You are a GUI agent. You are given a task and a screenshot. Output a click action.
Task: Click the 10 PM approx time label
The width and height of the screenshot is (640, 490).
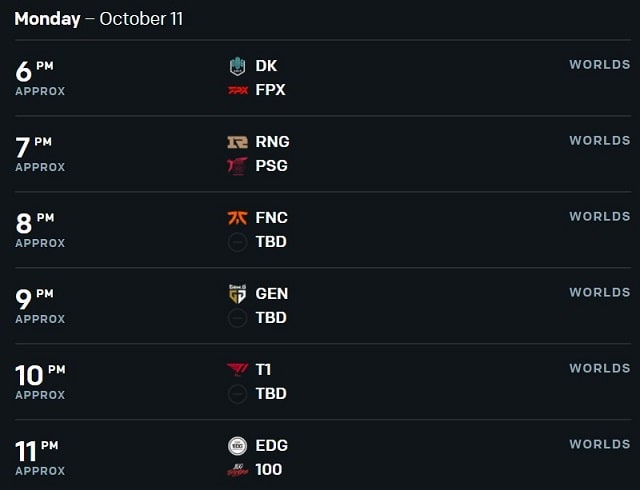pyautogui.click(x=40, y=382)
